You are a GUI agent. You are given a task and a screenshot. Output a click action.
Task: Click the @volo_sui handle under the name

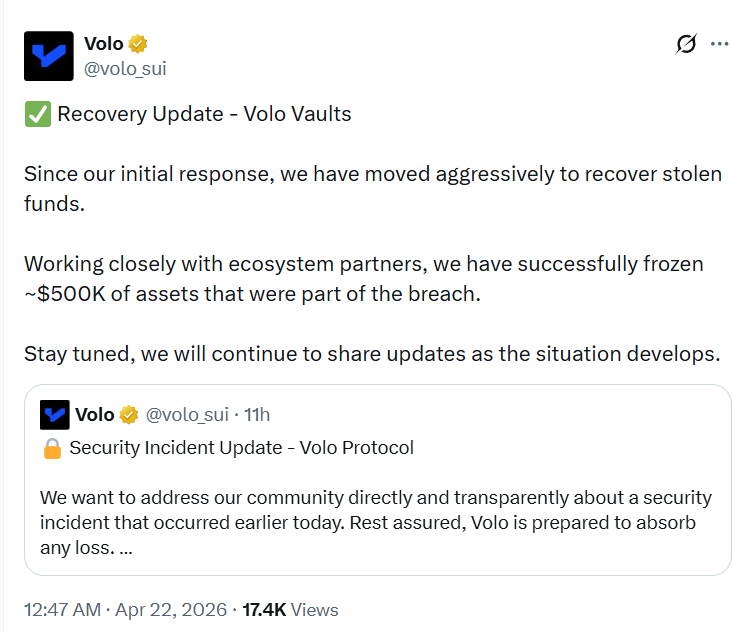coord(125,68)
